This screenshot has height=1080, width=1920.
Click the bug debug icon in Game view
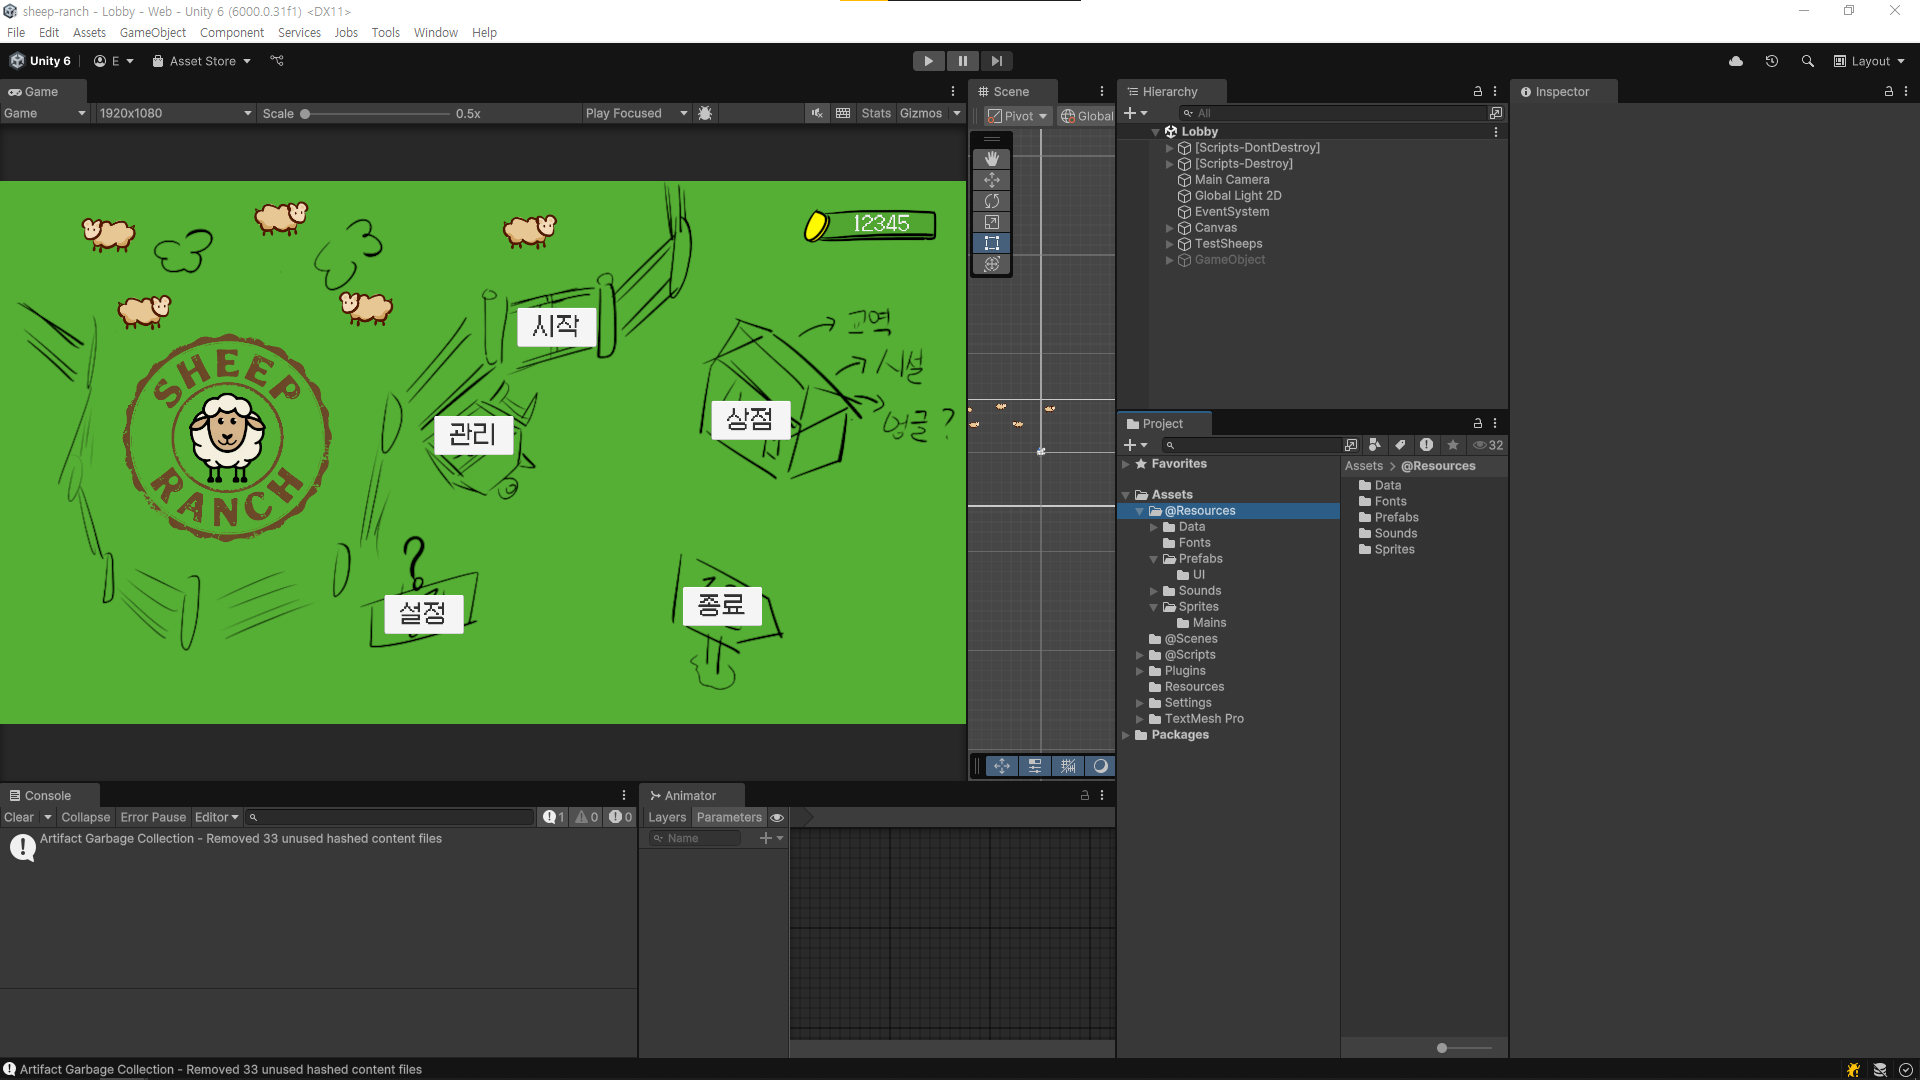705,113
